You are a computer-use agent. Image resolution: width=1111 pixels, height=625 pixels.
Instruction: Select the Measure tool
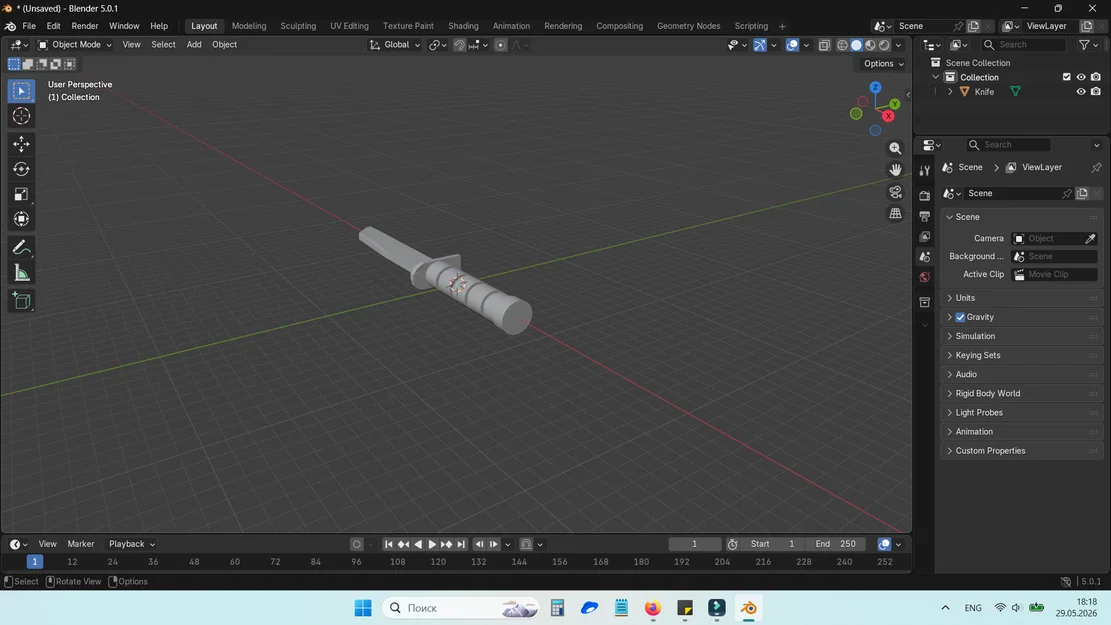pyautogui.click(x=21, y=274)
